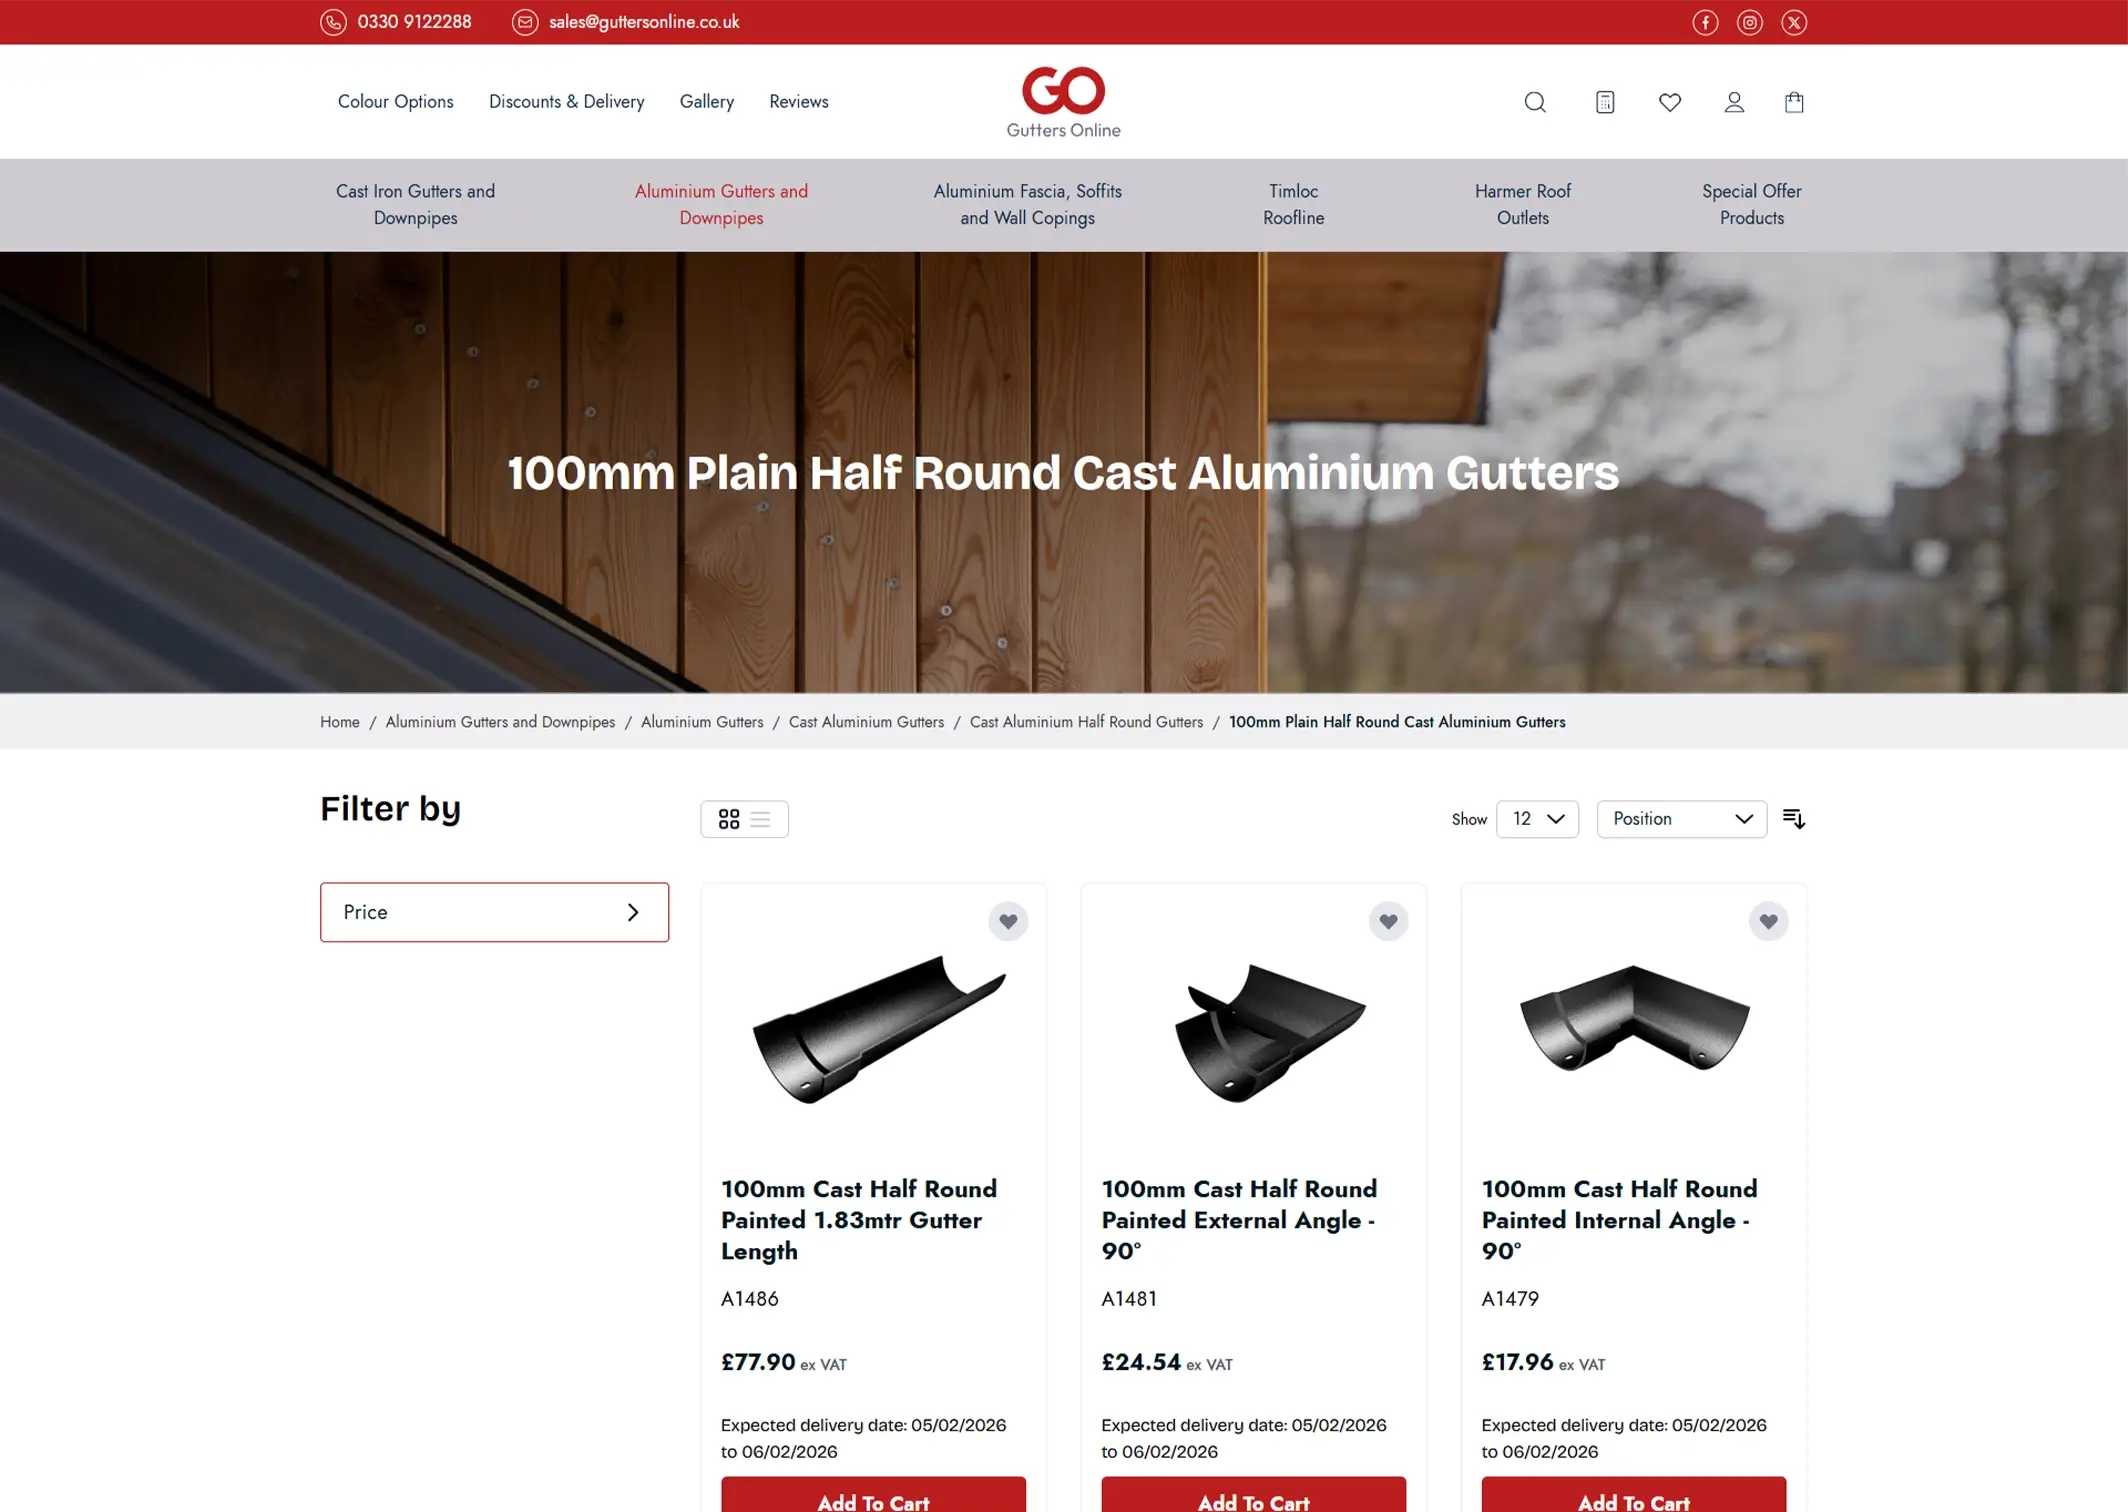The height and width of the screenshot is (1512, 2128).
Task: Expand the Price filter
Action: pos(494,912)
